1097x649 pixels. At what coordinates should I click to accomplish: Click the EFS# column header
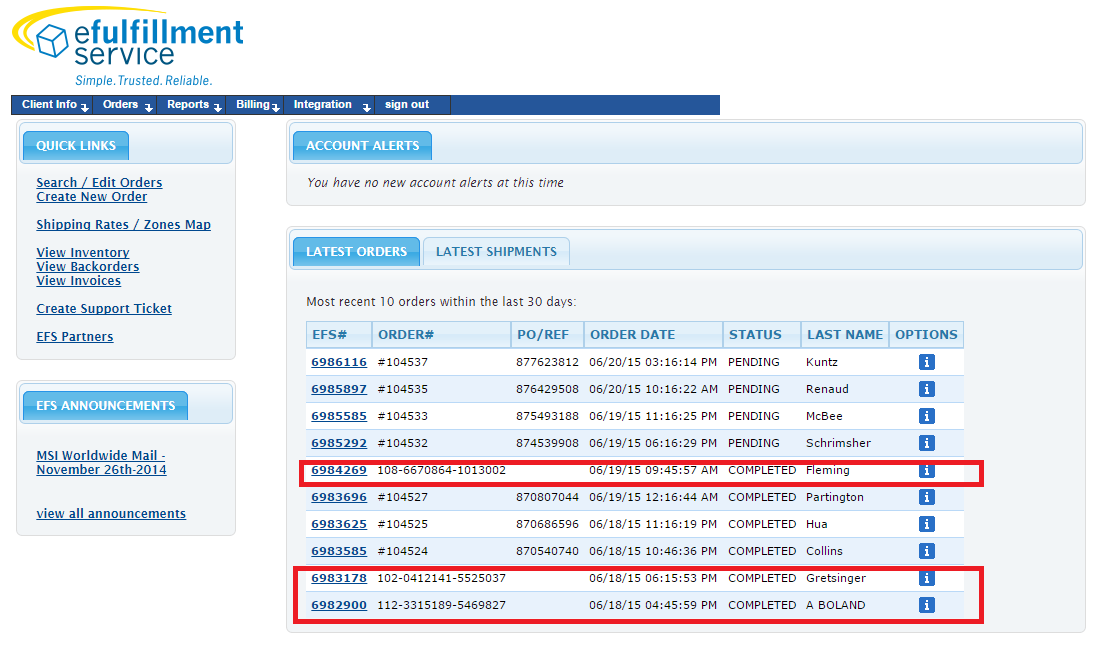[x=339, y=335]
